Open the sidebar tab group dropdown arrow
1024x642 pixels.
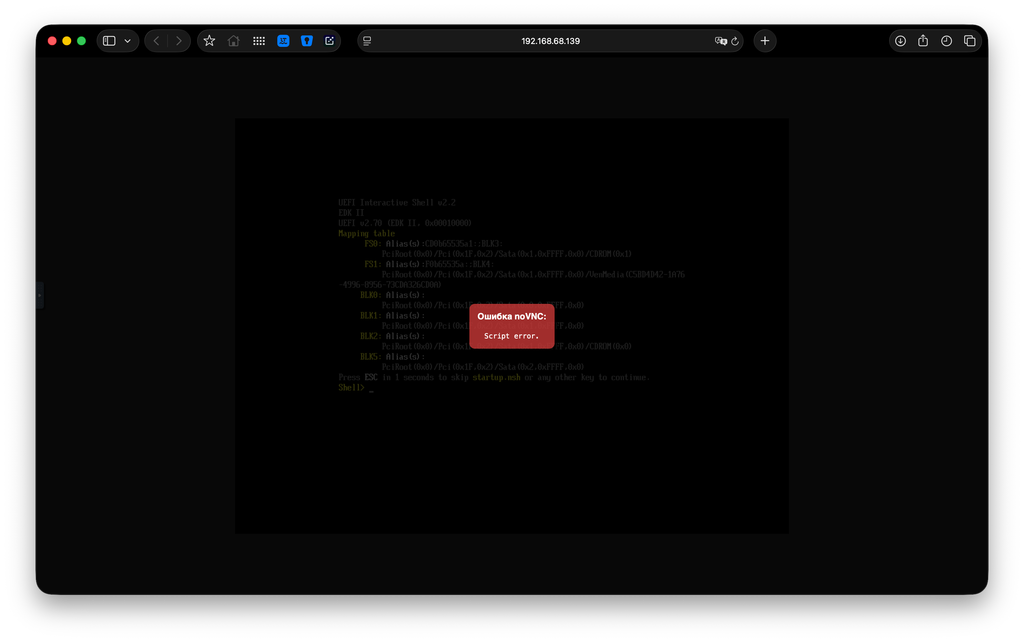coord(127,40)
